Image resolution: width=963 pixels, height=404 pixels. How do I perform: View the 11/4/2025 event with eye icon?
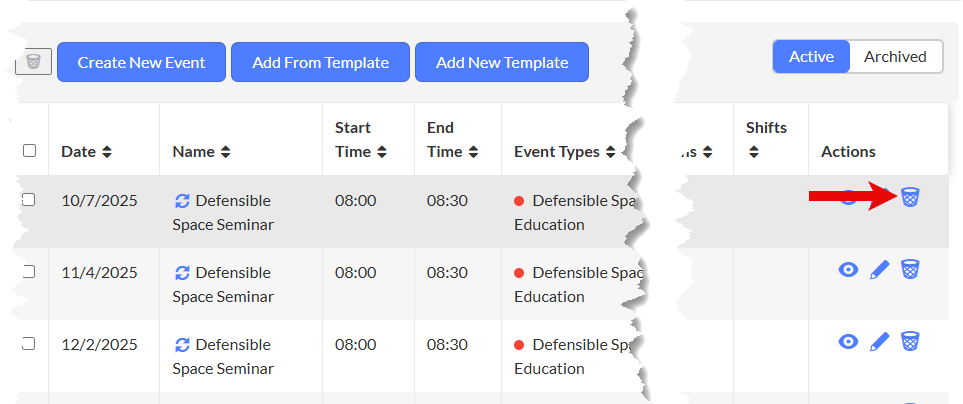point(848,269)
